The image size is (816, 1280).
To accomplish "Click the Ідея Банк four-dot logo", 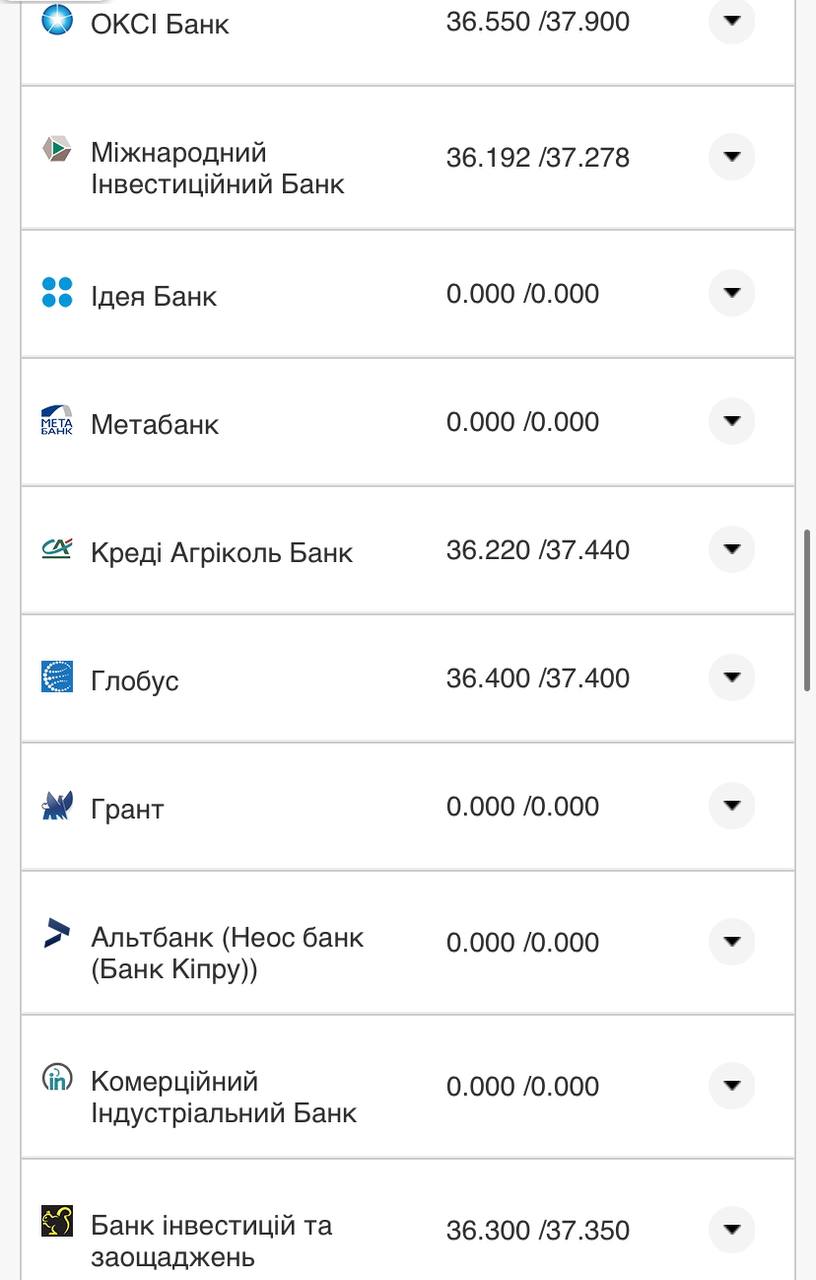I will [57, 292].
